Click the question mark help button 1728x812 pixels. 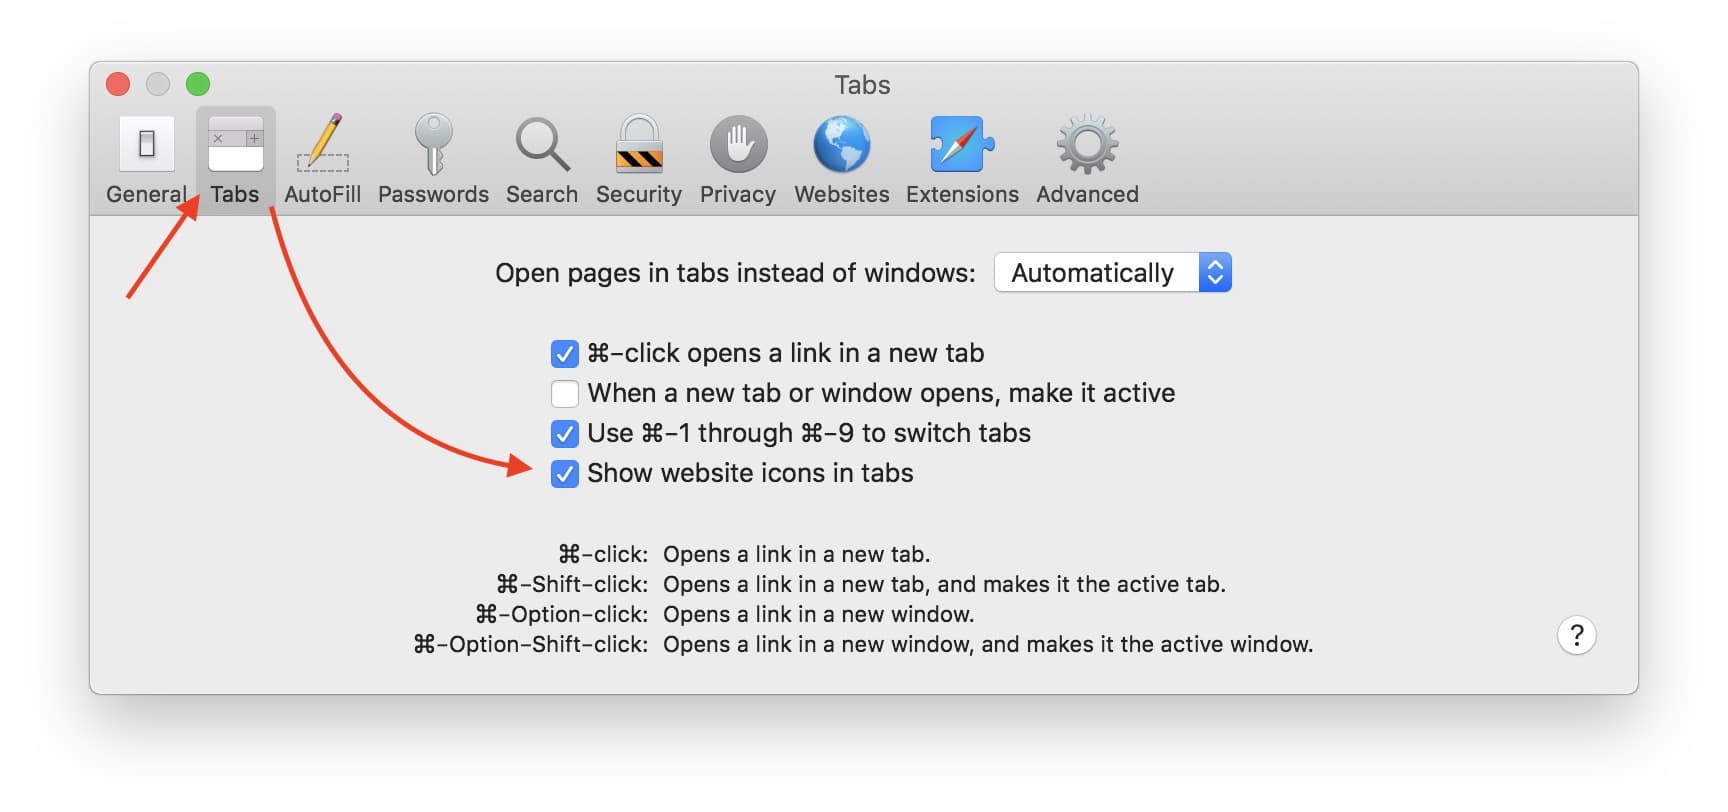click(1576, 635)
